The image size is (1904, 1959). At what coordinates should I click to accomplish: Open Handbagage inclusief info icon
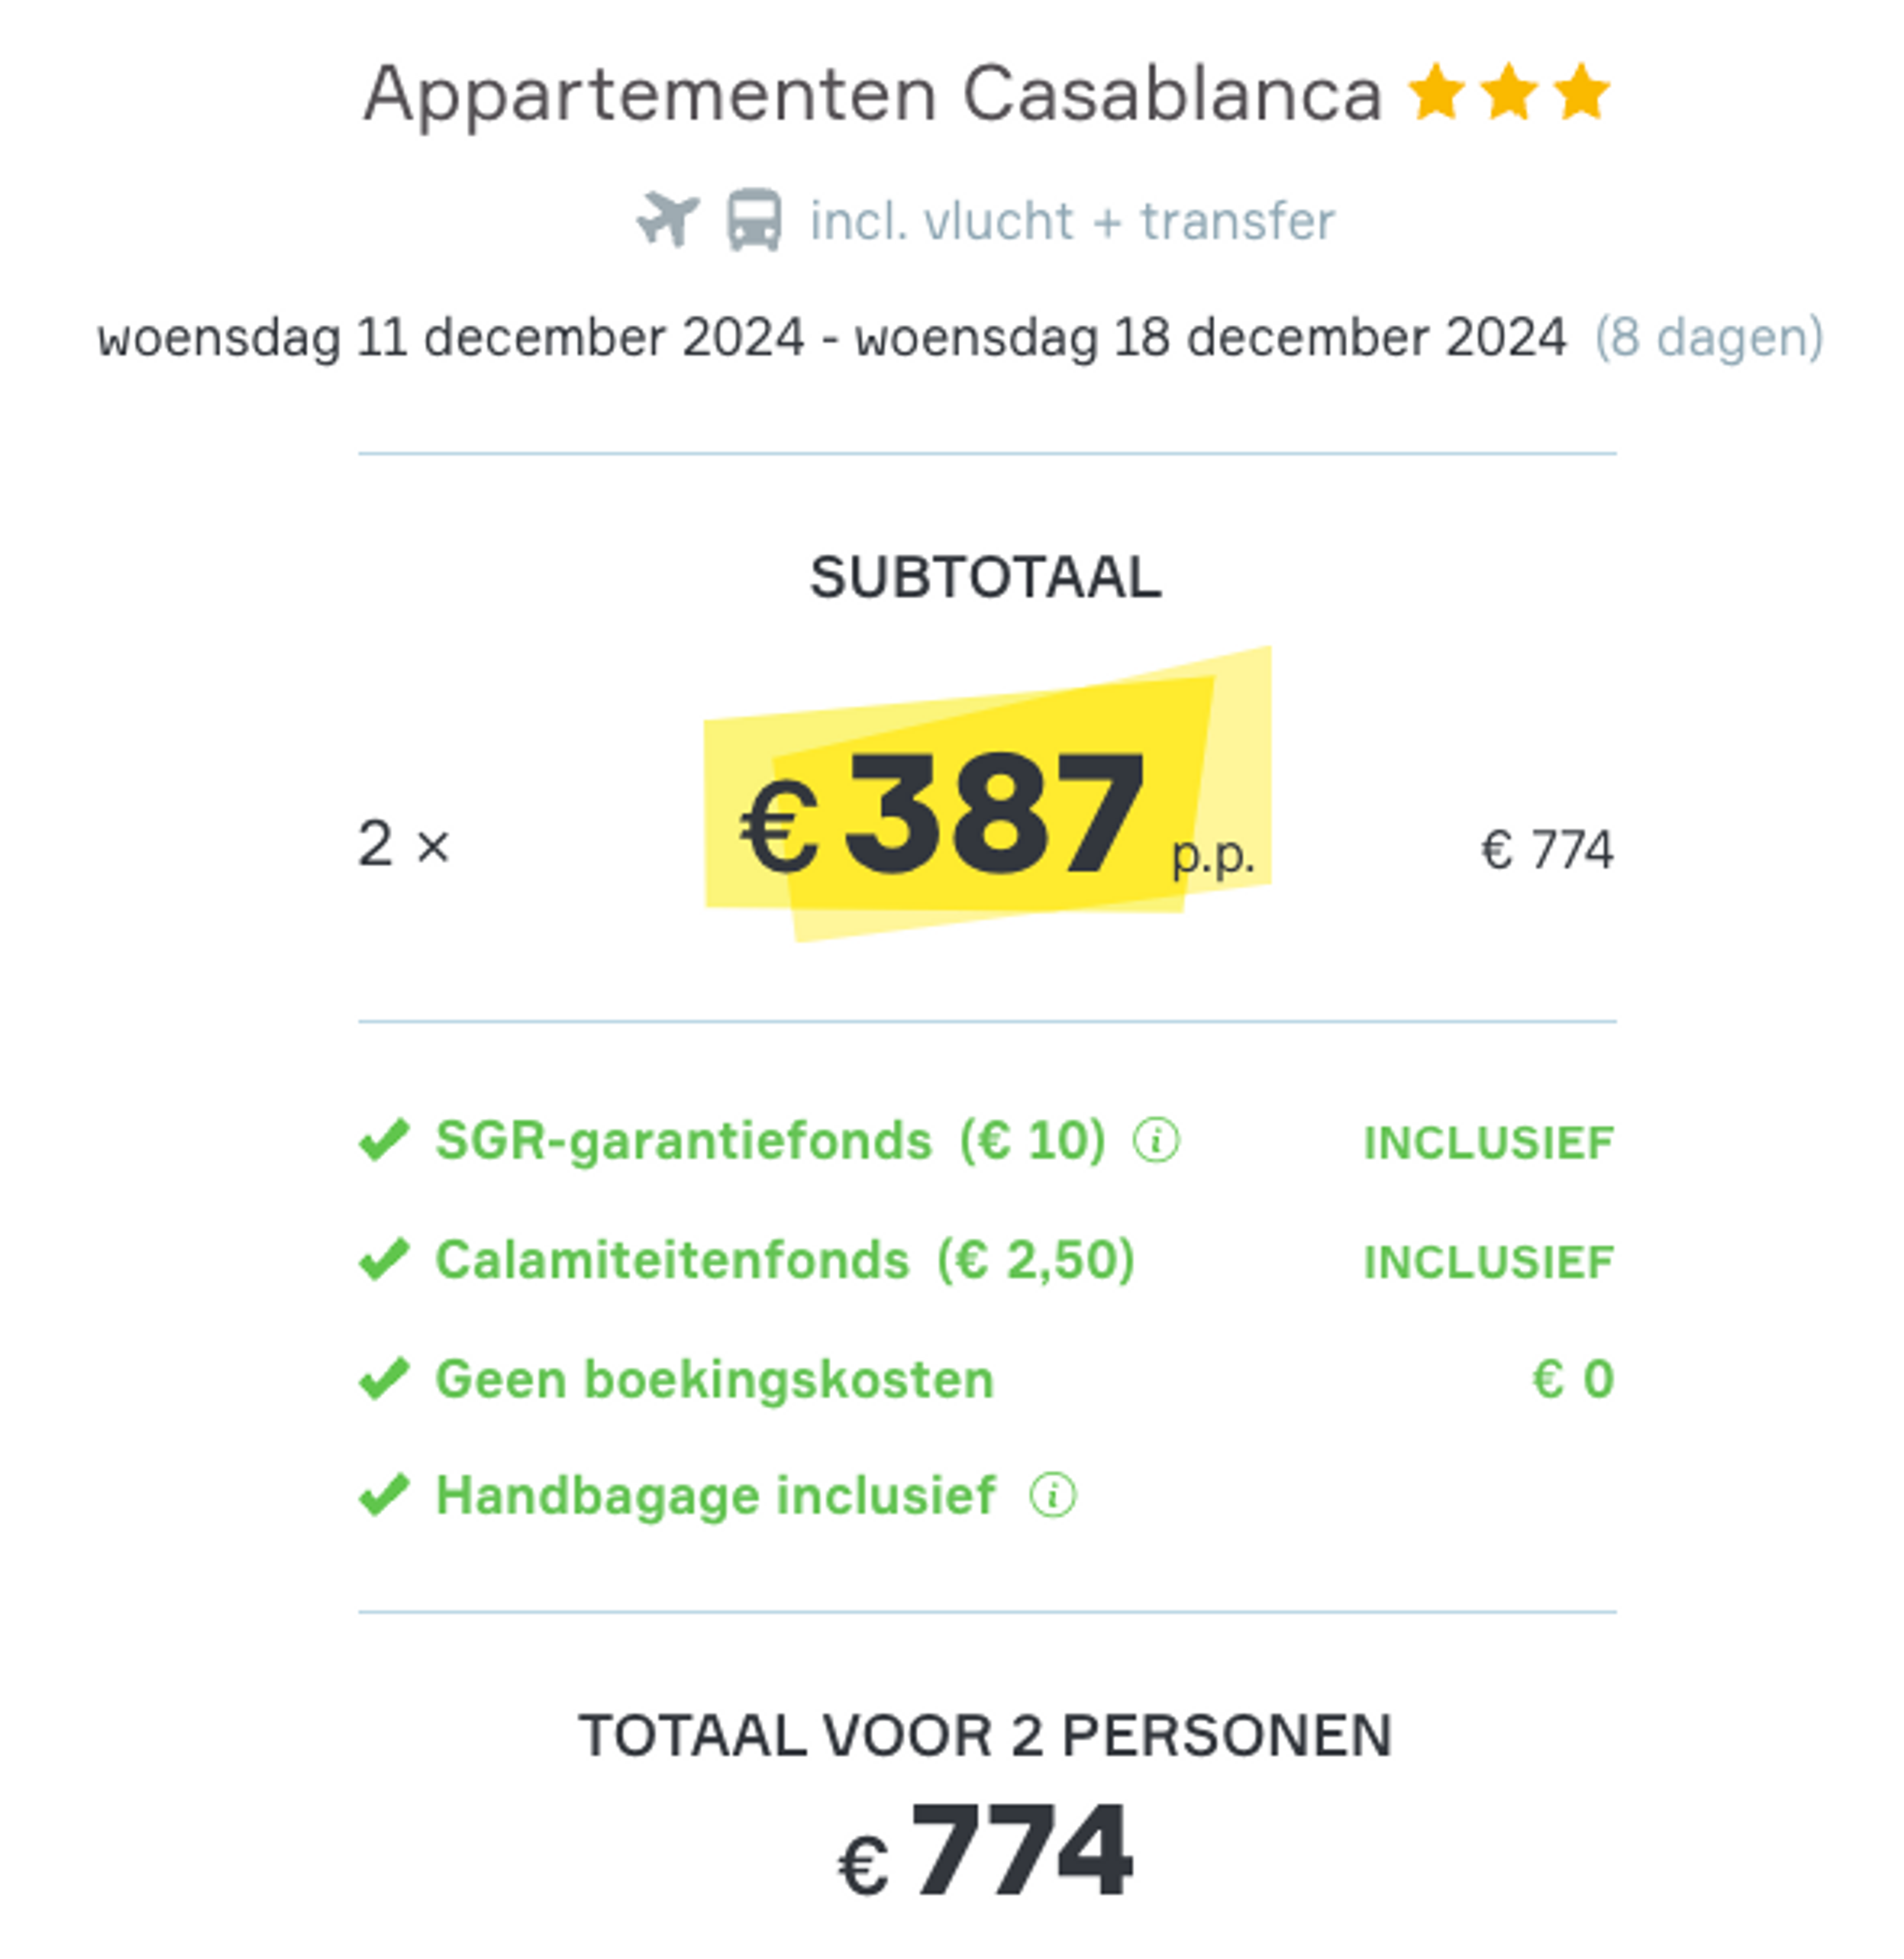[x=1053, y=1496]
